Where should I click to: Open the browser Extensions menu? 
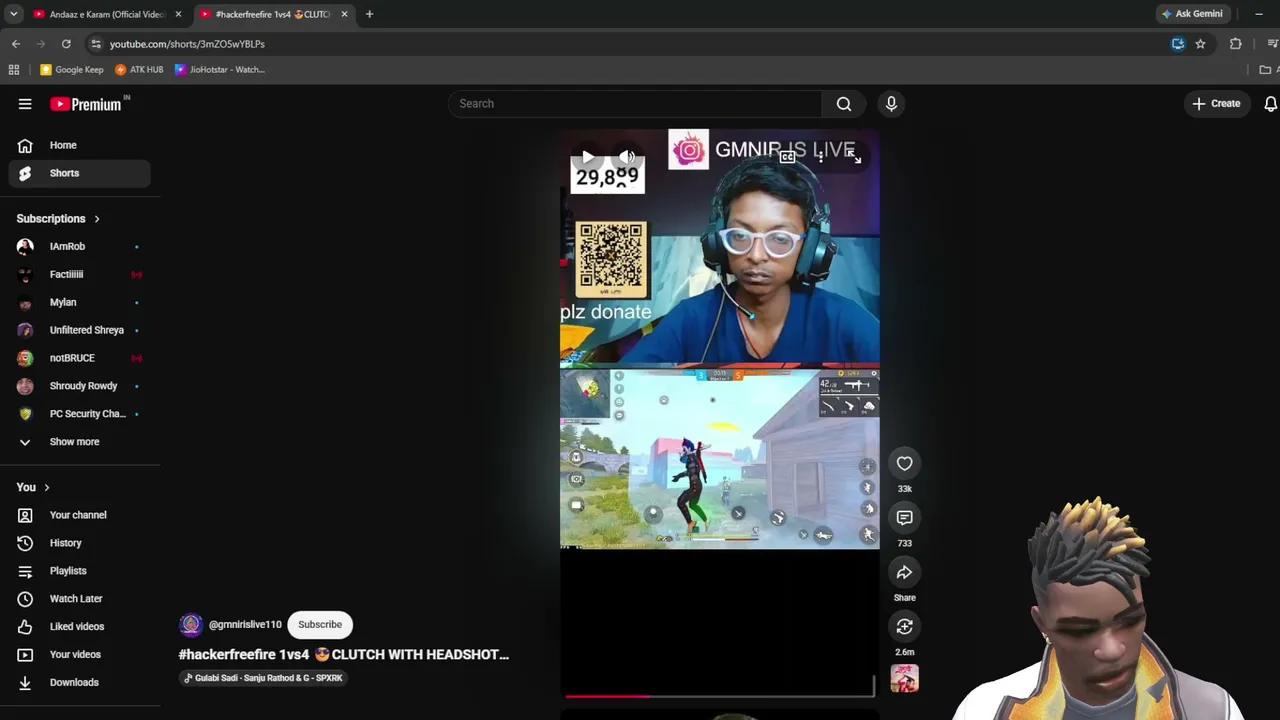click(x=1235, y=44)
